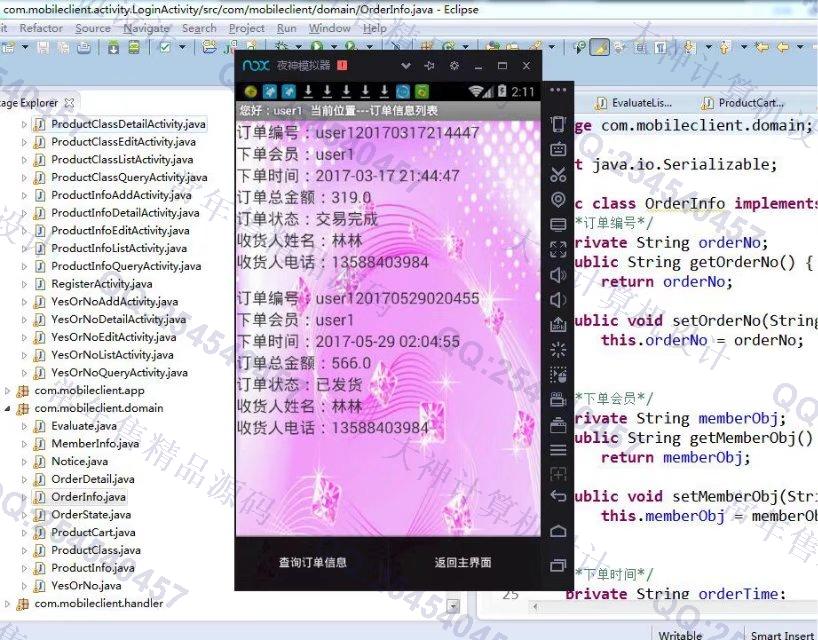Open Help menu

375,28
